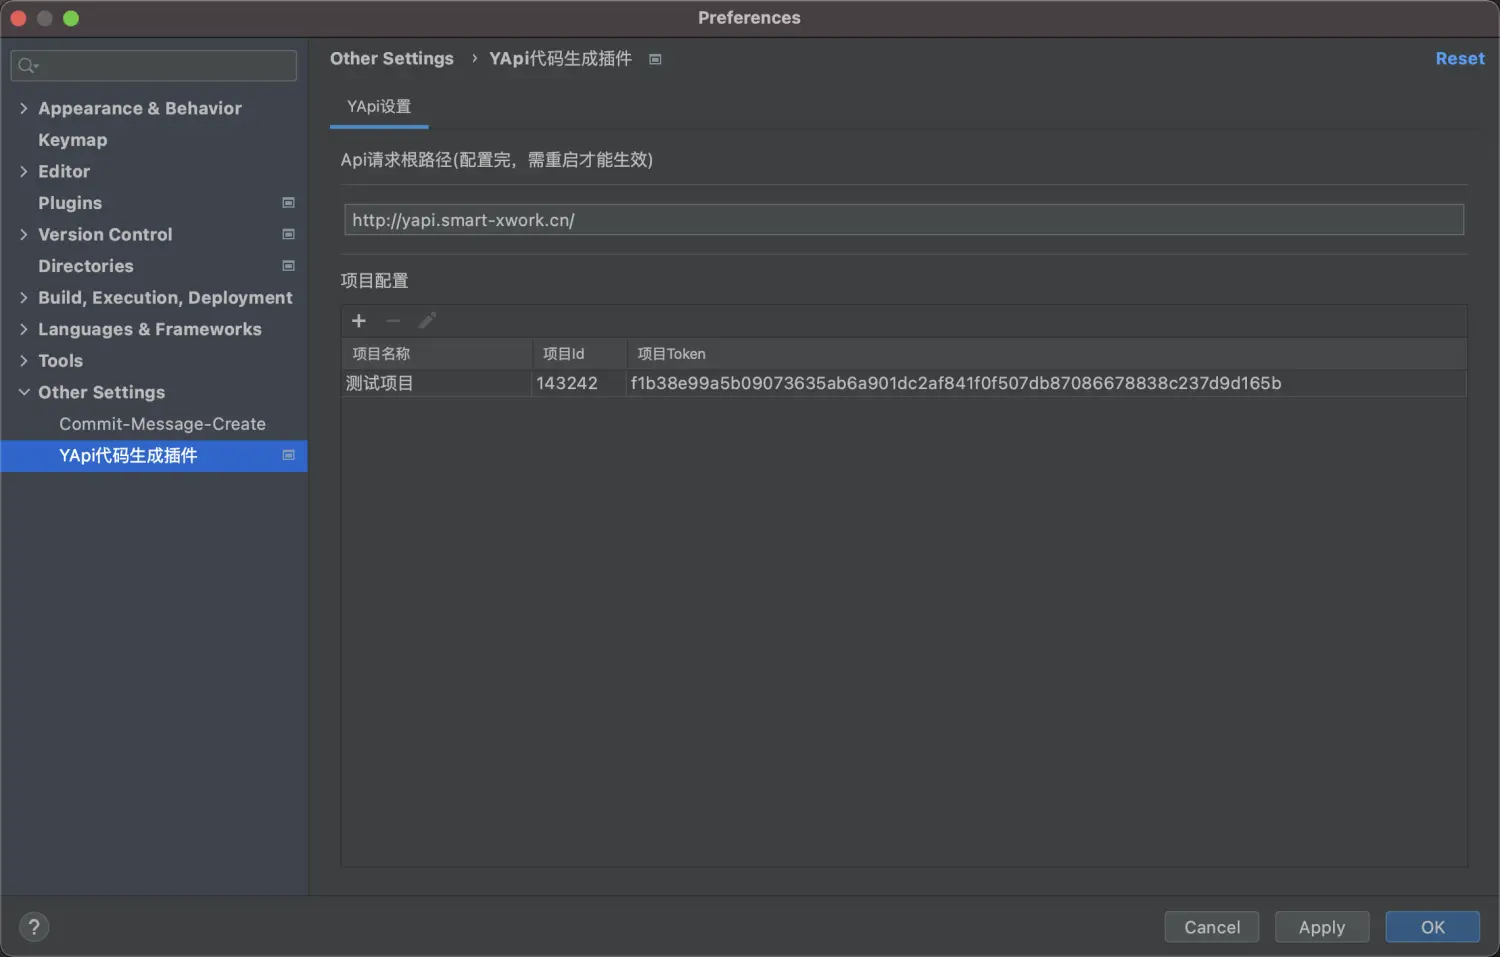The image size is (1500, 957).
Task: Click the Cancel button
Action: pos(1212,927)
